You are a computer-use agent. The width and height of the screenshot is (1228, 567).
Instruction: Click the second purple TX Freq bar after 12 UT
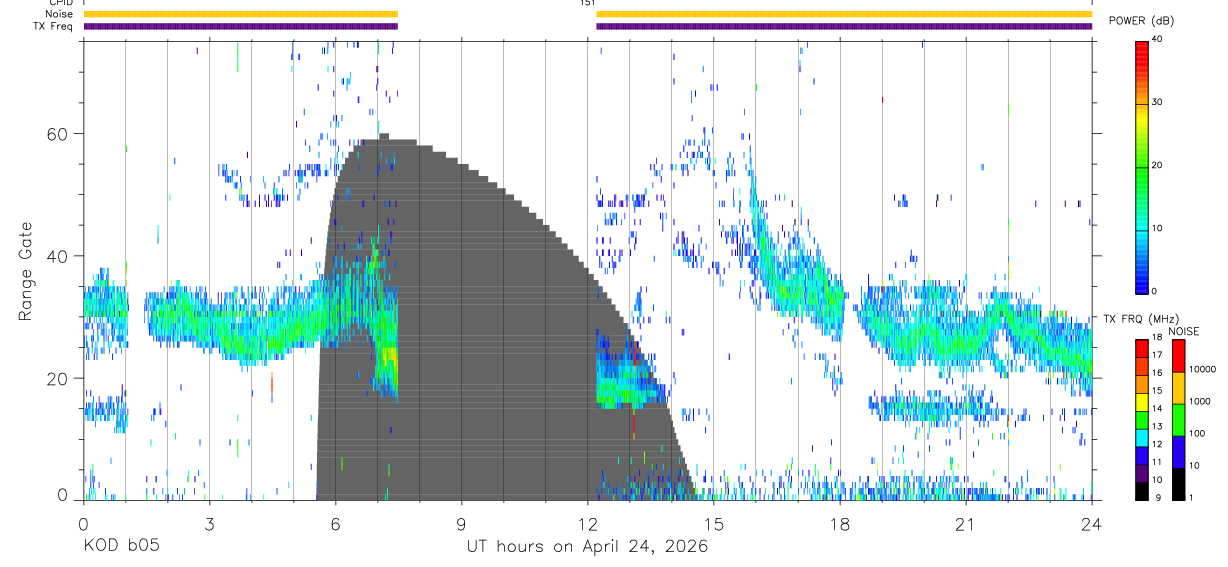[844, 26]
